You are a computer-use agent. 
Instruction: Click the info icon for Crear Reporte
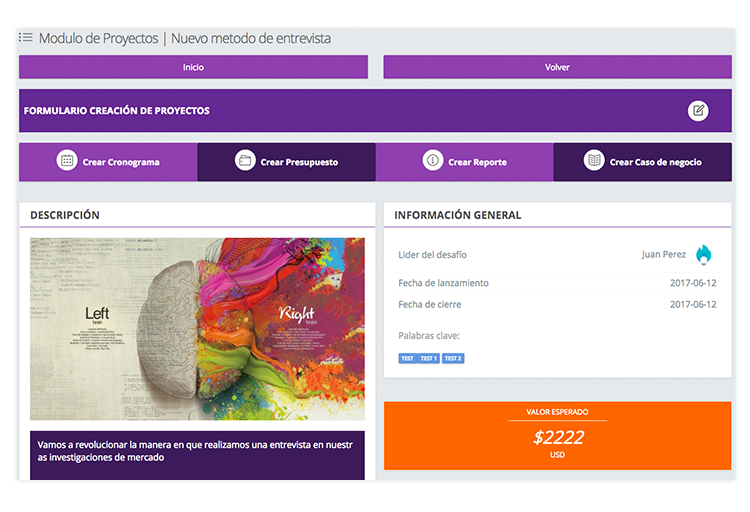click(x=432, y=161)
